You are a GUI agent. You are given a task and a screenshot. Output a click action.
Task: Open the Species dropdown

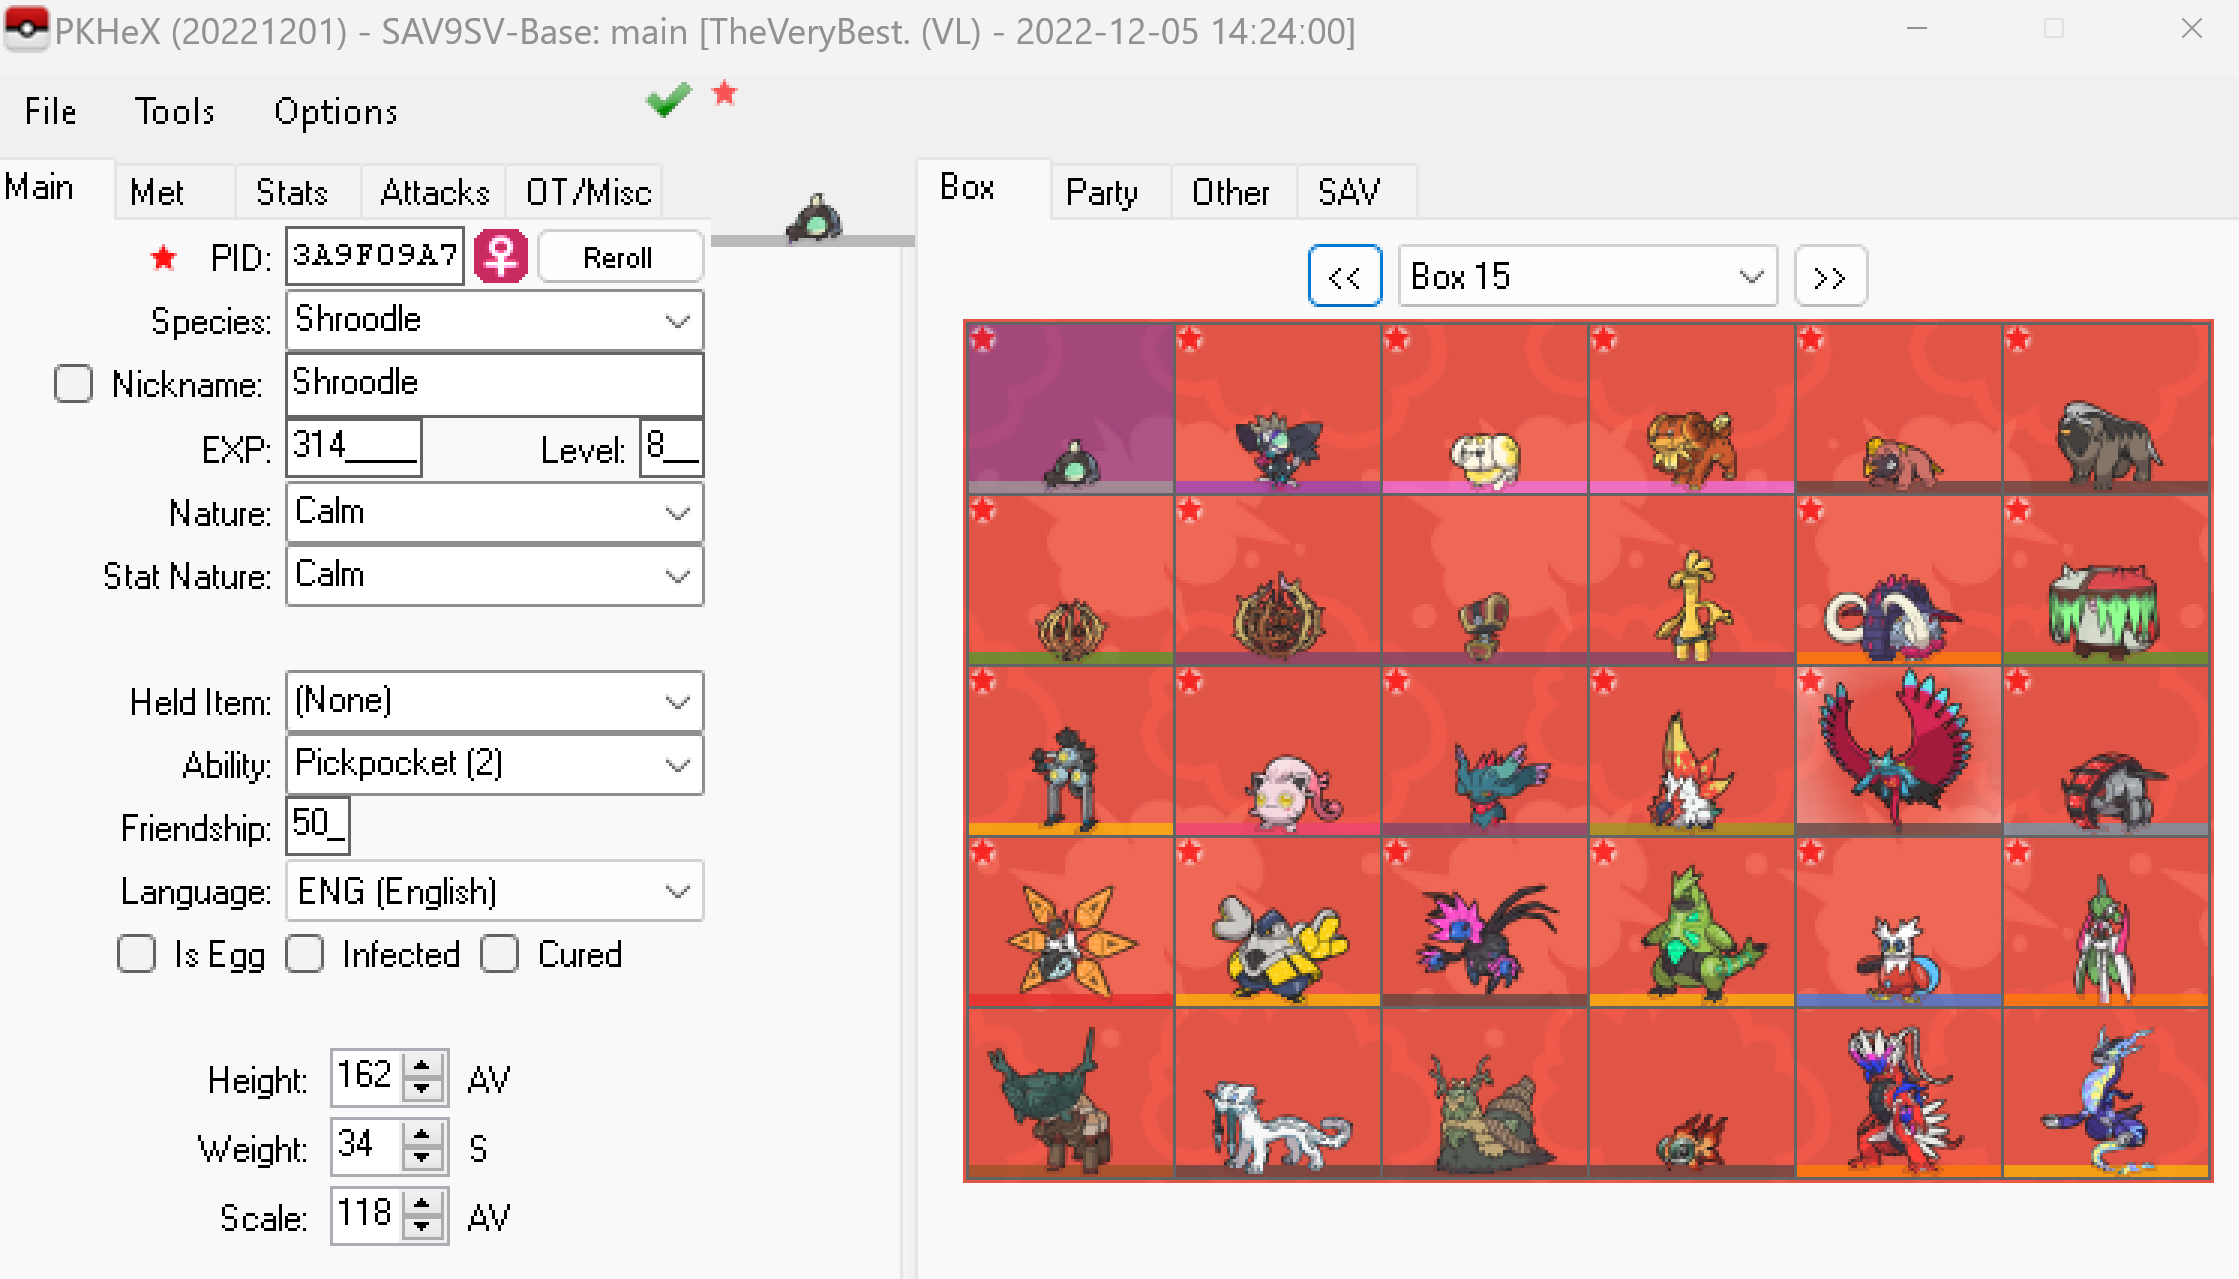point(495,320)
